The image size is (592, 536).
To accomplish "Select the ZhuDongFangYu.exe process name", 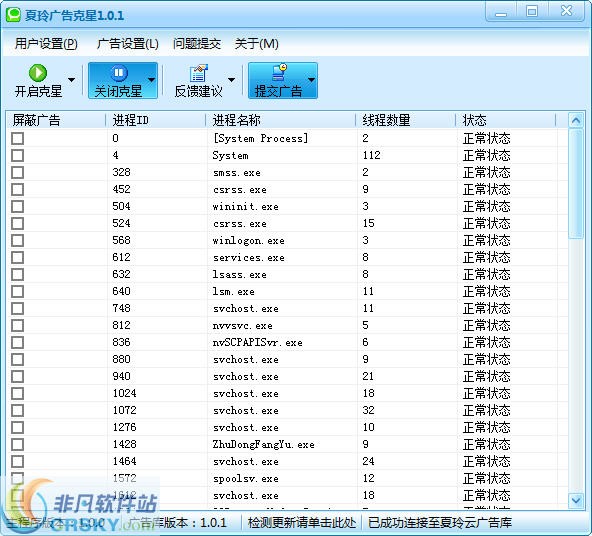I will 264,445.
